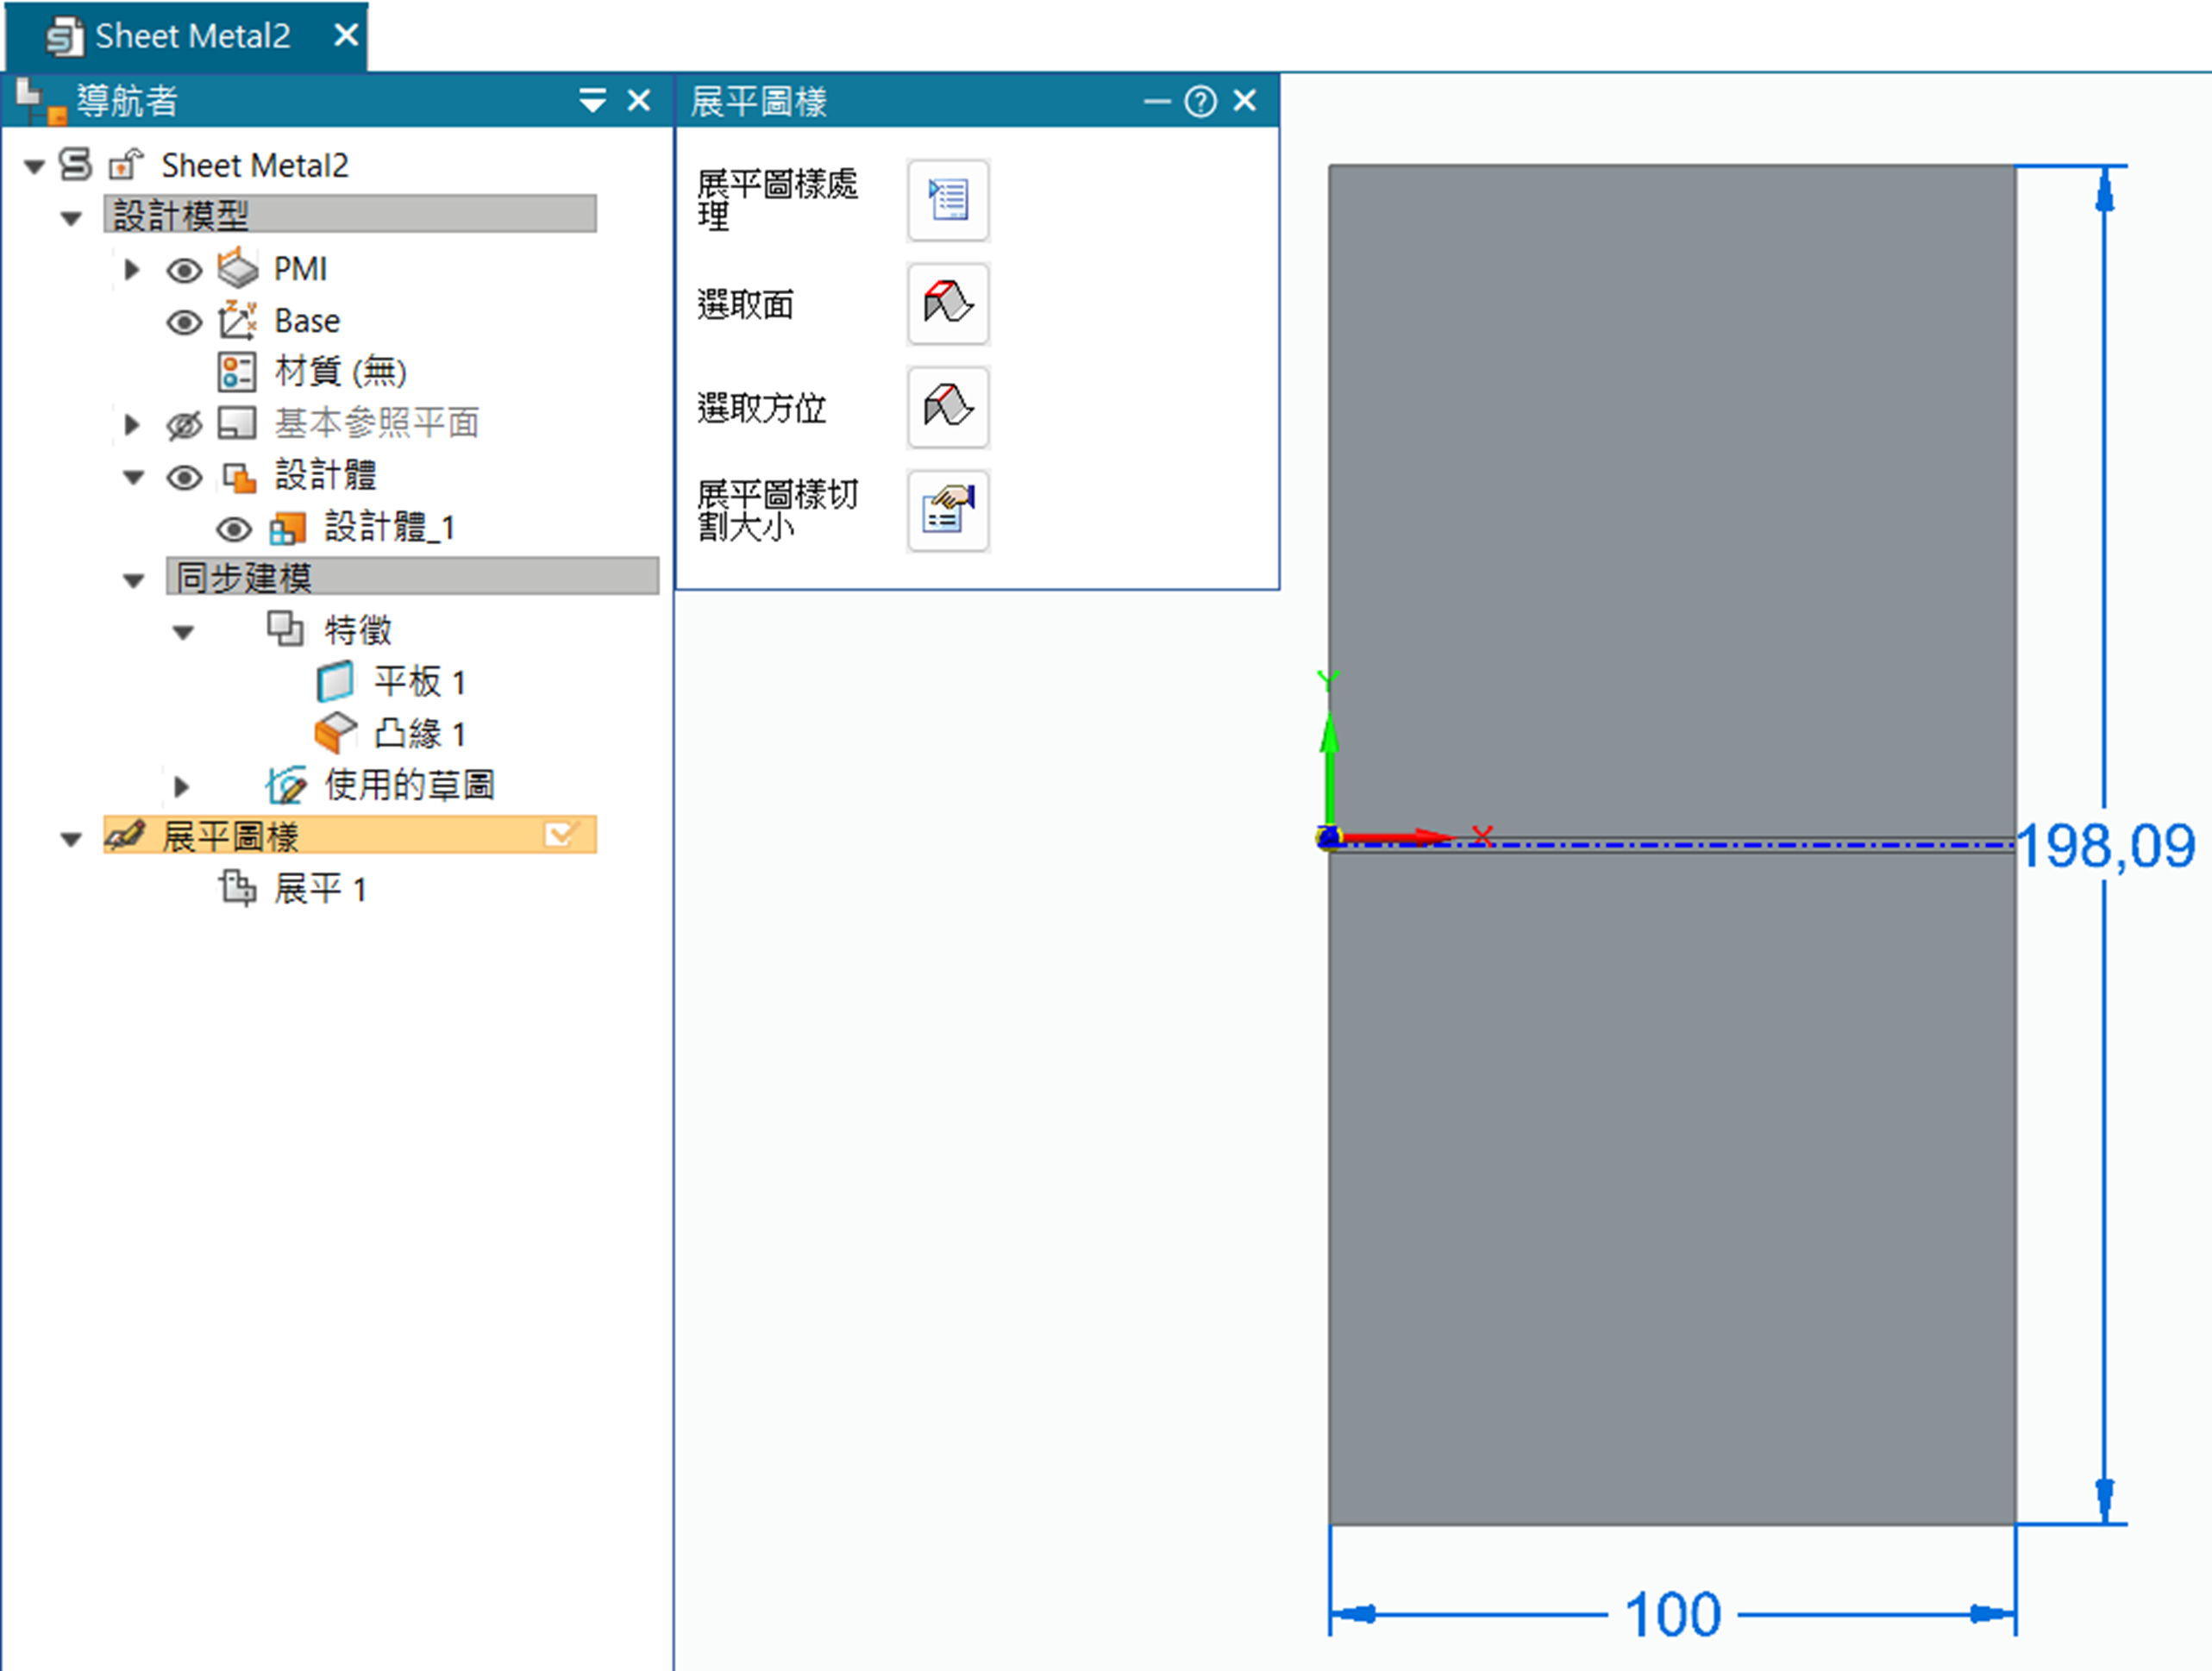The image size is (2212, 1671).
Task: Toggle the 展平圖樣 active checkbox
Action: pos(561,835)
